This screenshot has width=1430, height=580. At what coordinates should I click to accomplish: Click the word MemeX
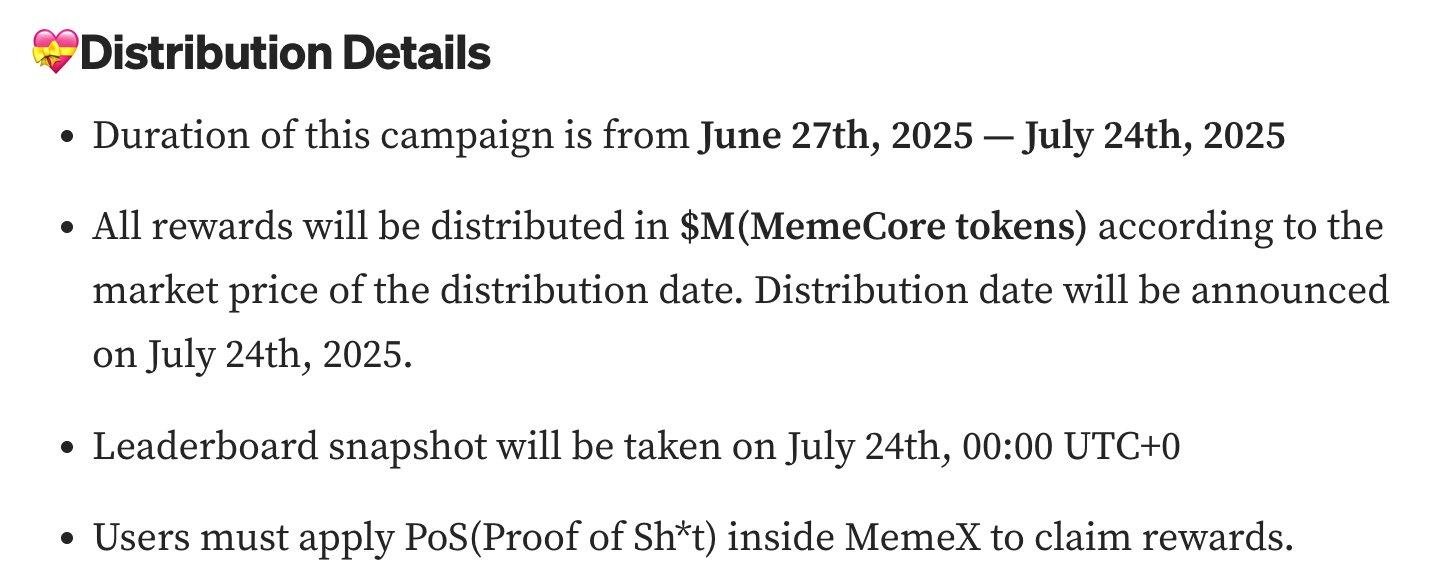tap(912, 538)
